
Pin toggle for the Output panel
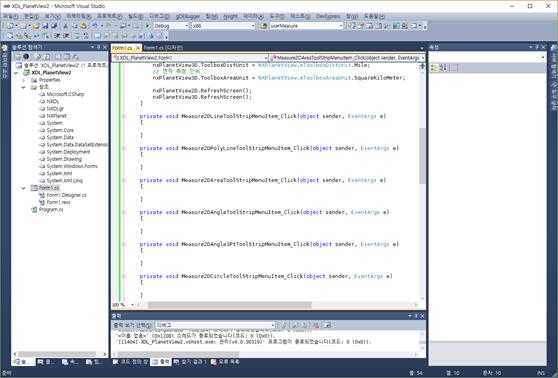click(416, 316)
